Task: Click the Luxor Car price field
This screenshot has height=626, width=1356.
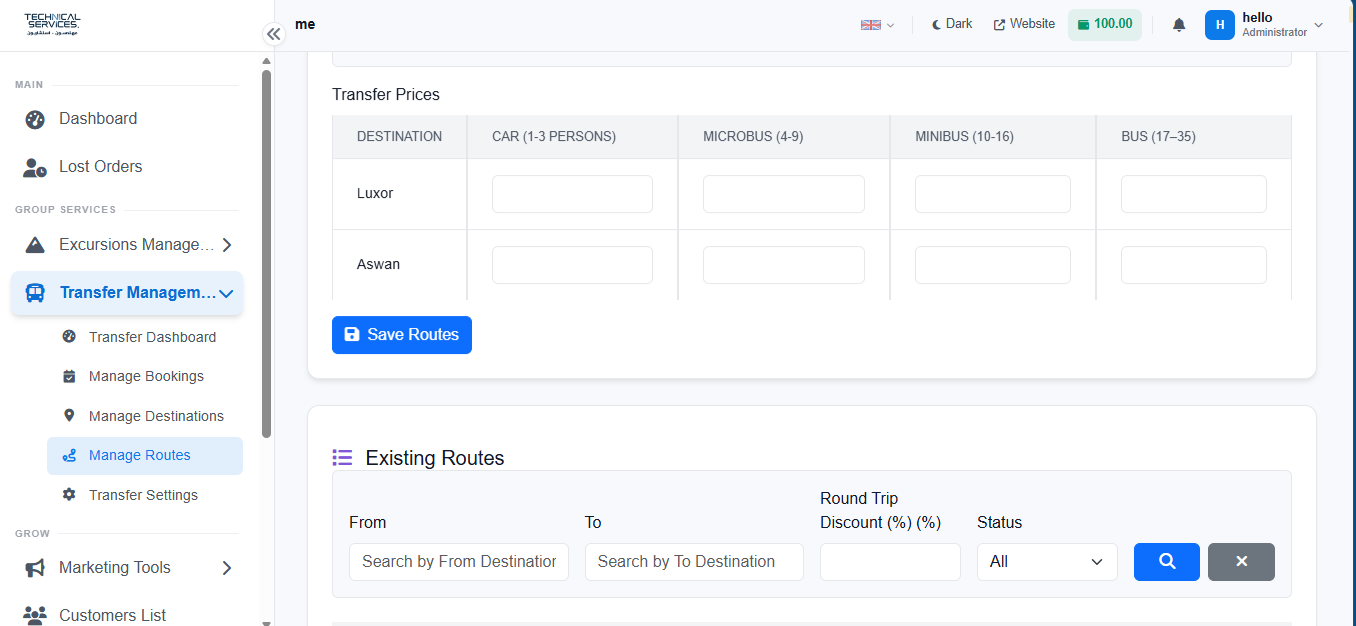Action: click(x=572, y=194)
